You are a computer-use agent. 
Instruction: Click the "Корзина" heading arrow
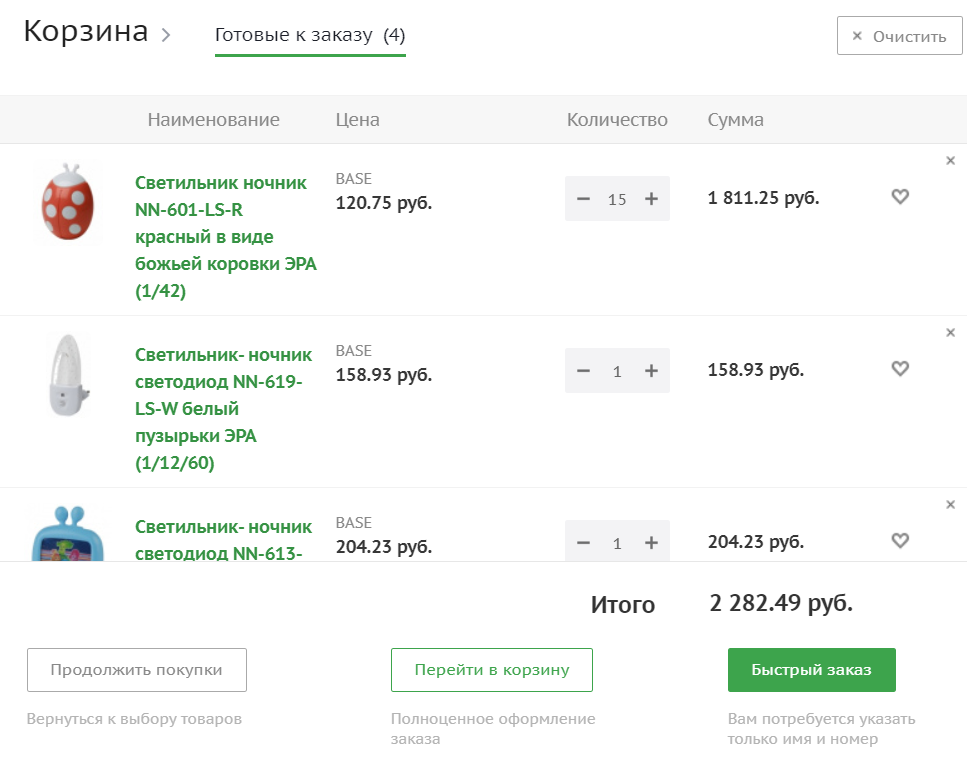click(x=166, y=35)
